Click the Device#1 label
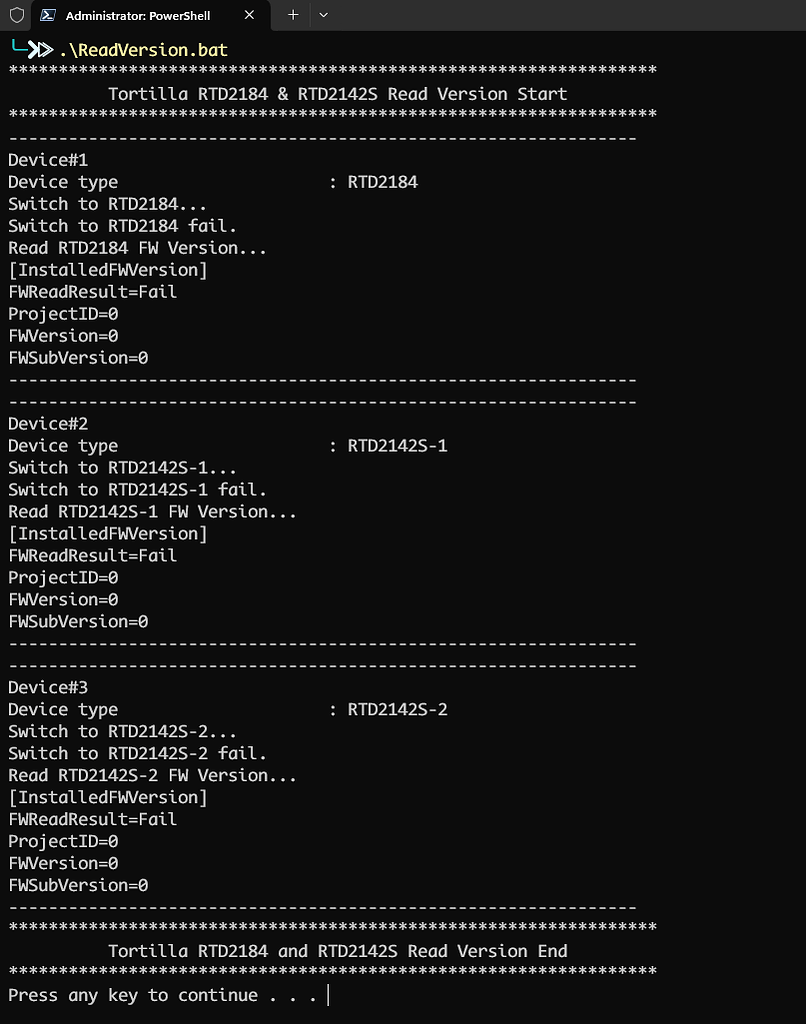 click(x=46, y=159)
